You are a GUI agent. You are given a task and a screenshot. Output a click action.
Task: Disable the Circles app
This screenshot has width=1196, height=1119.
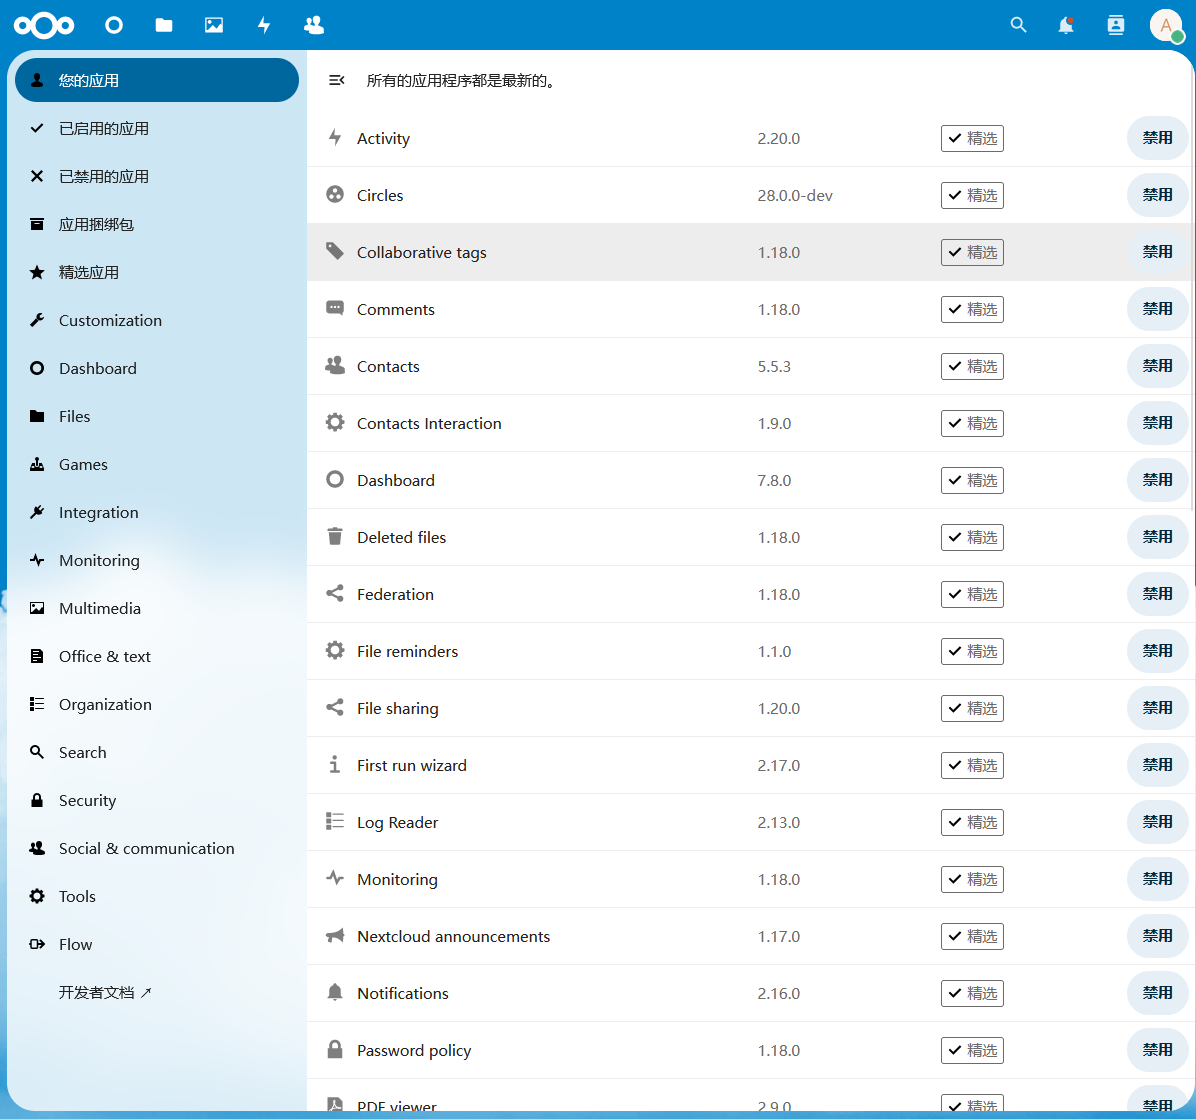[x=1157, y=195]
